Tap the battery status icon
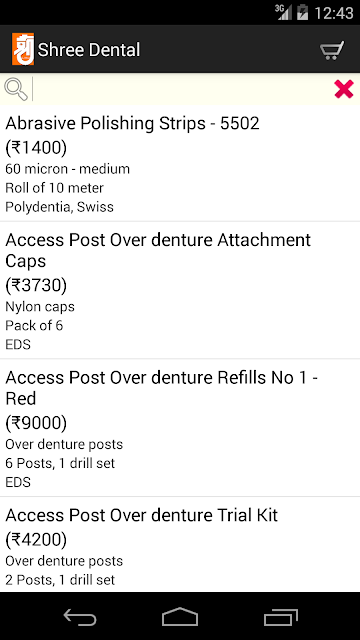Image resolution: width=360 pixels, height=640 pixels. point(302,12)
